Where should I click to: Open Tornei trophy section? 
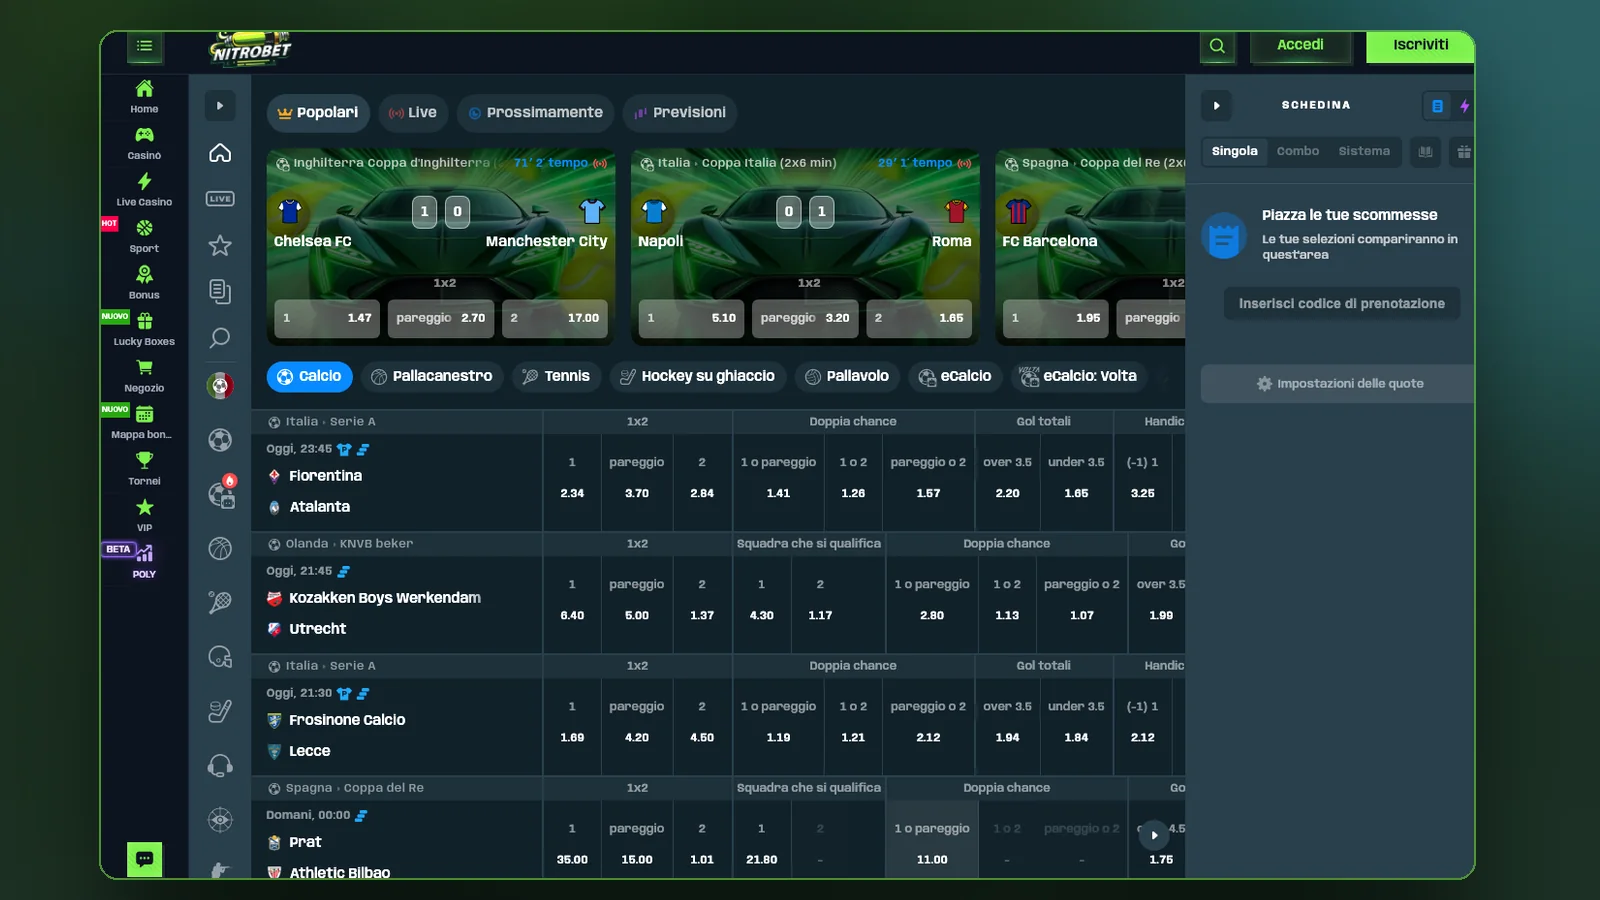tap(144, 469)
